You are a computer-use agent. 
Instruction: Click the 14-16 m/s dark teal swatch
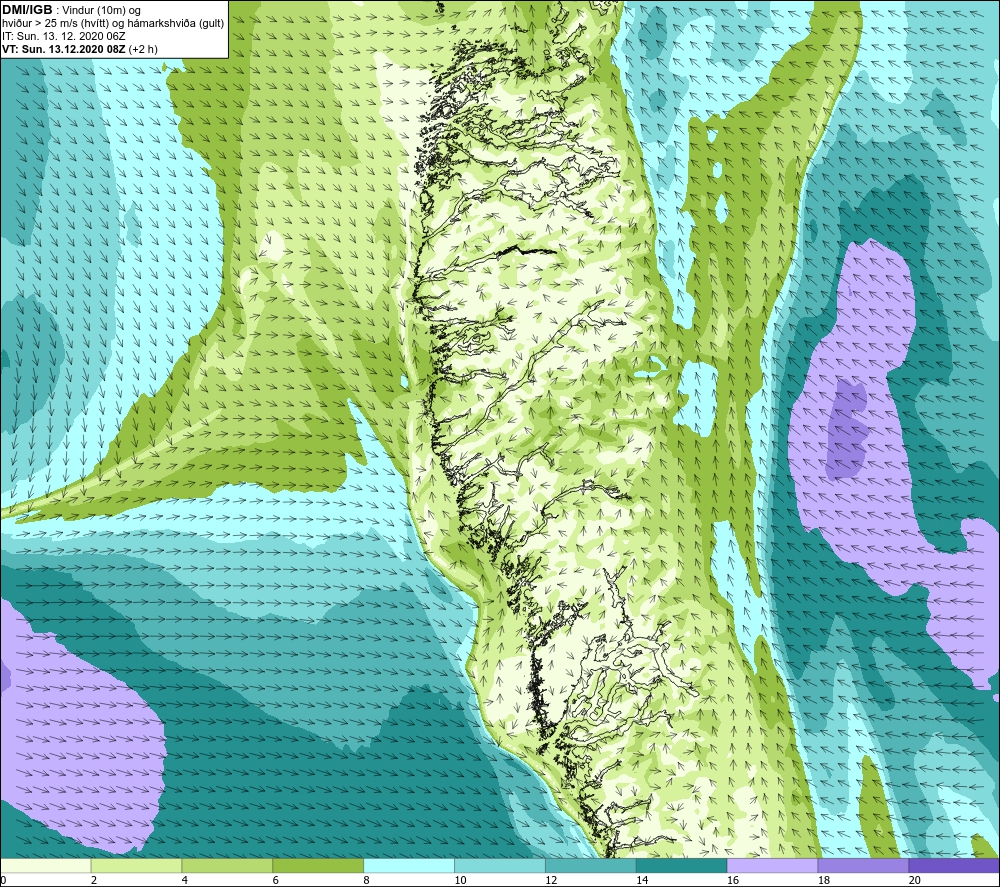click(682, 865)
